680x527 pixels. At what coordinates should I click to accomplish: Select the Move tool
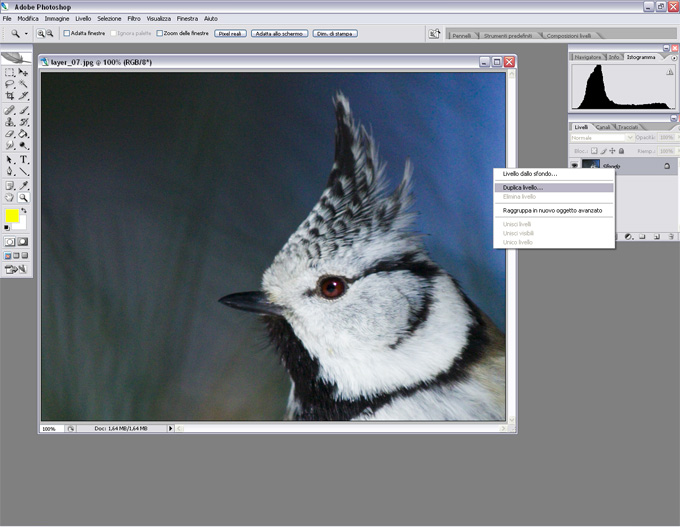(x=23, y=72)
